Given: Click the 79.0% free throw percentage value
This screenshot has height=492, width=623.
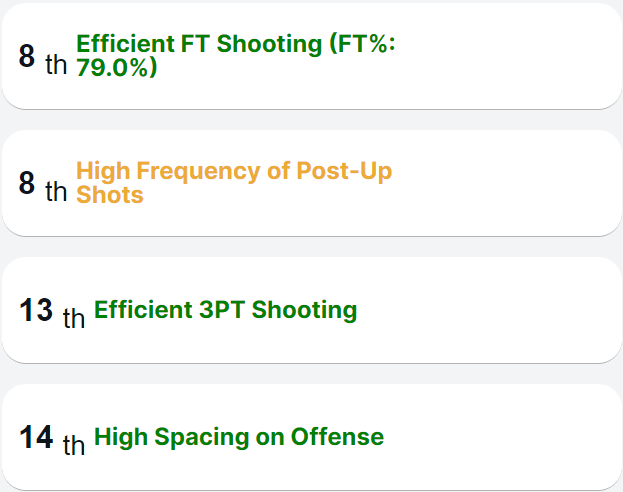Looking at the screenshot, I should [116, 69].
